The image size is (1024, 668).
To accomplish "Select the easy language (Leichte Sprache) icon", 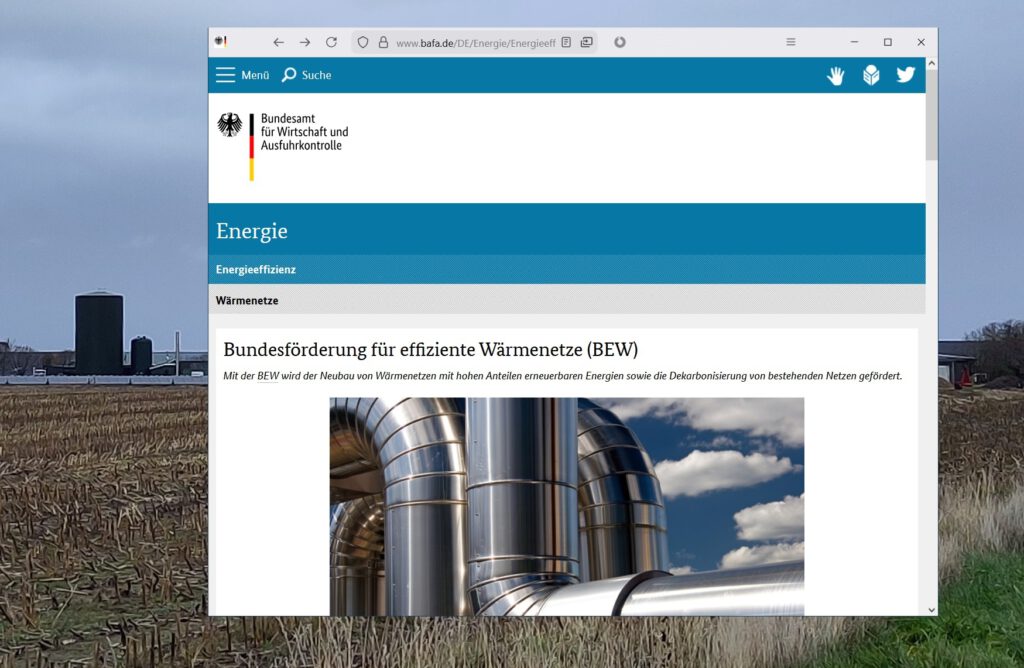I will [x=871, y=74].
